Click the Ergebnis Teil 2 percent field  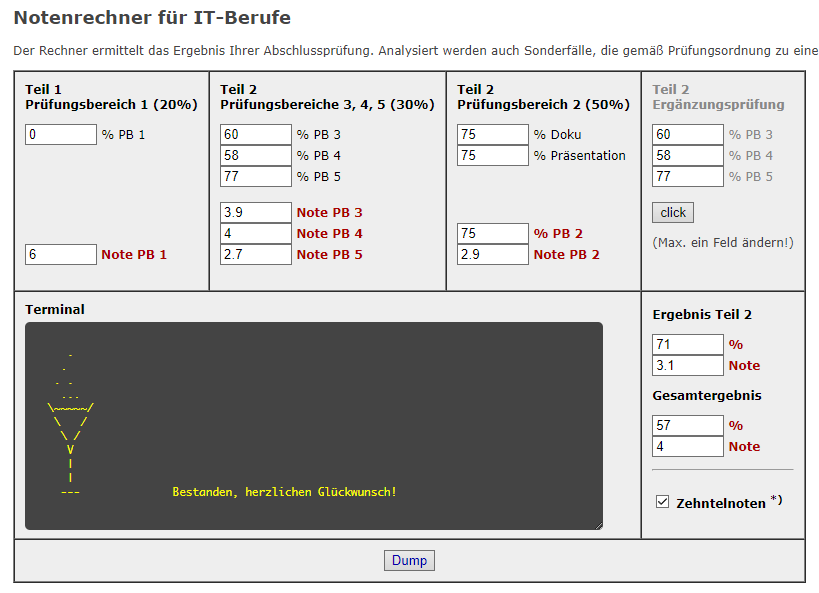coord(687,344)
